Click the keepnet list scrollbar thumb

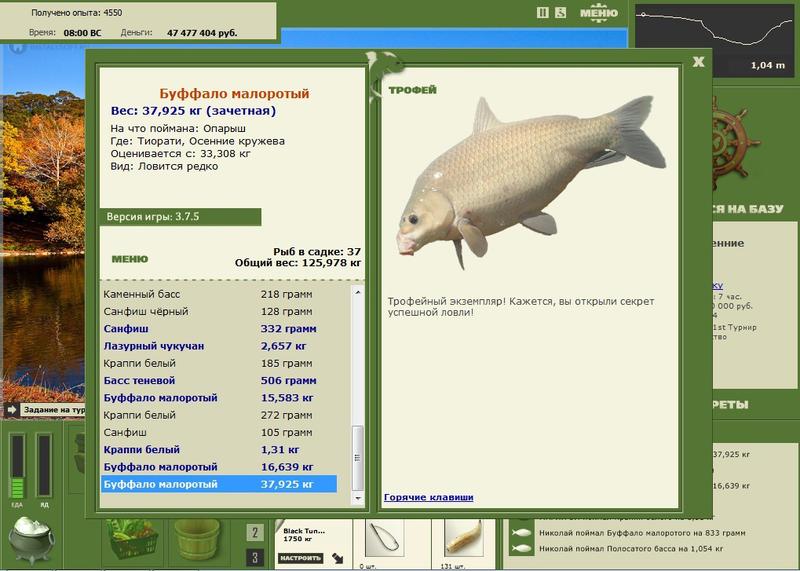(358, 458)
